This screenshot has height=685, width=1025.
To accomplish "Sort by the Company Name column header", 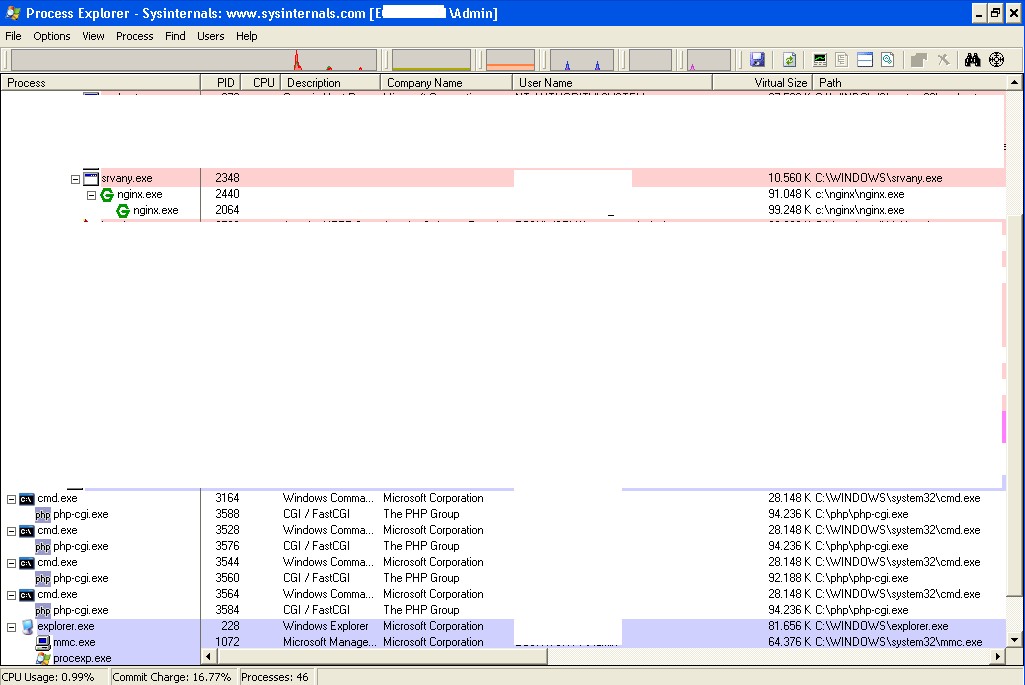I will click(446, 83).
